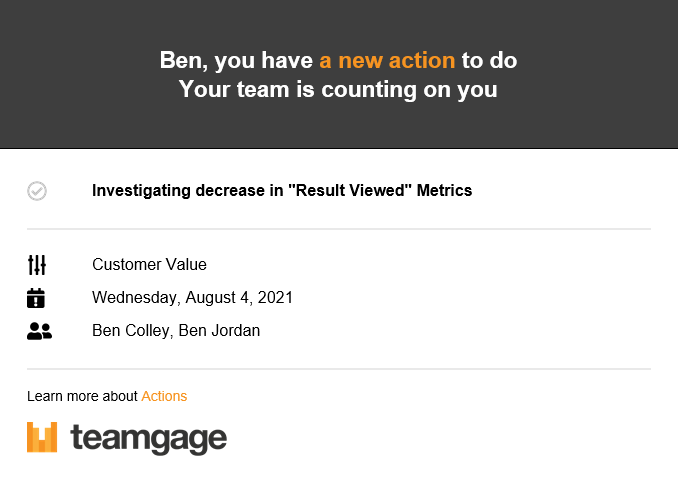Click the orange 'a new action' text

[387, 60]
